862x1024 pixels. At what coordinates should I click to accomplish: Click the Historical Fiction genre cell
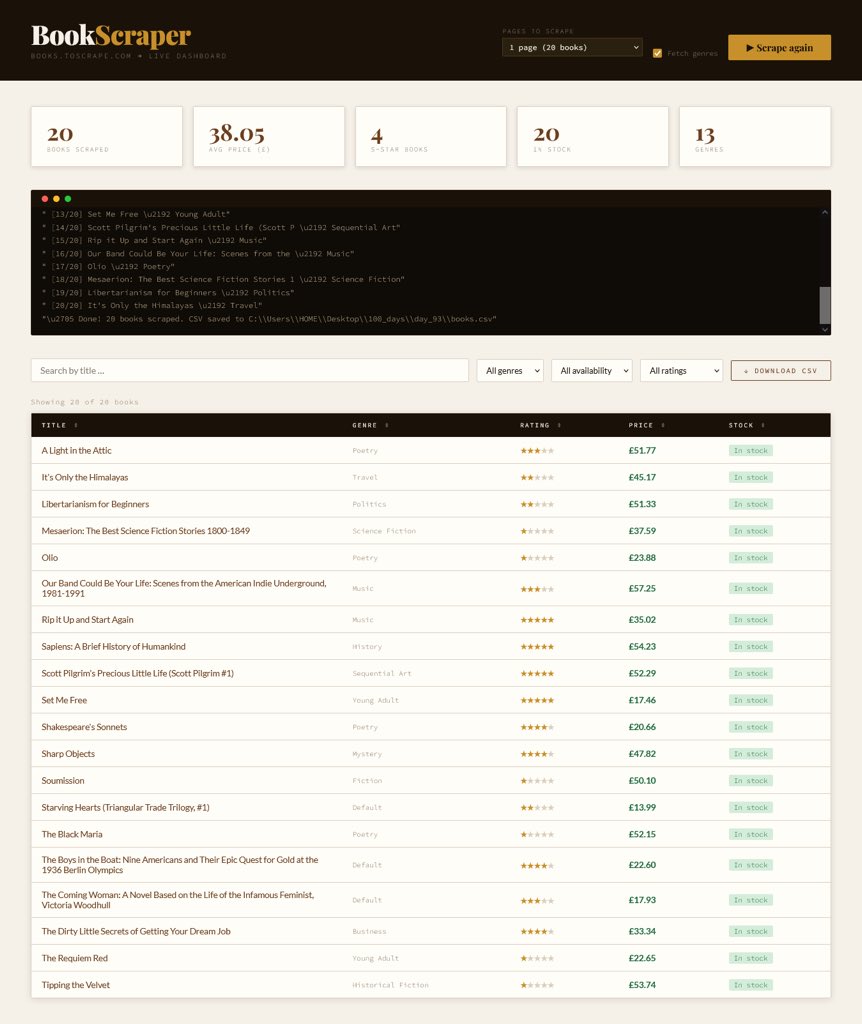pyautogui.click(x=391, y=985)
